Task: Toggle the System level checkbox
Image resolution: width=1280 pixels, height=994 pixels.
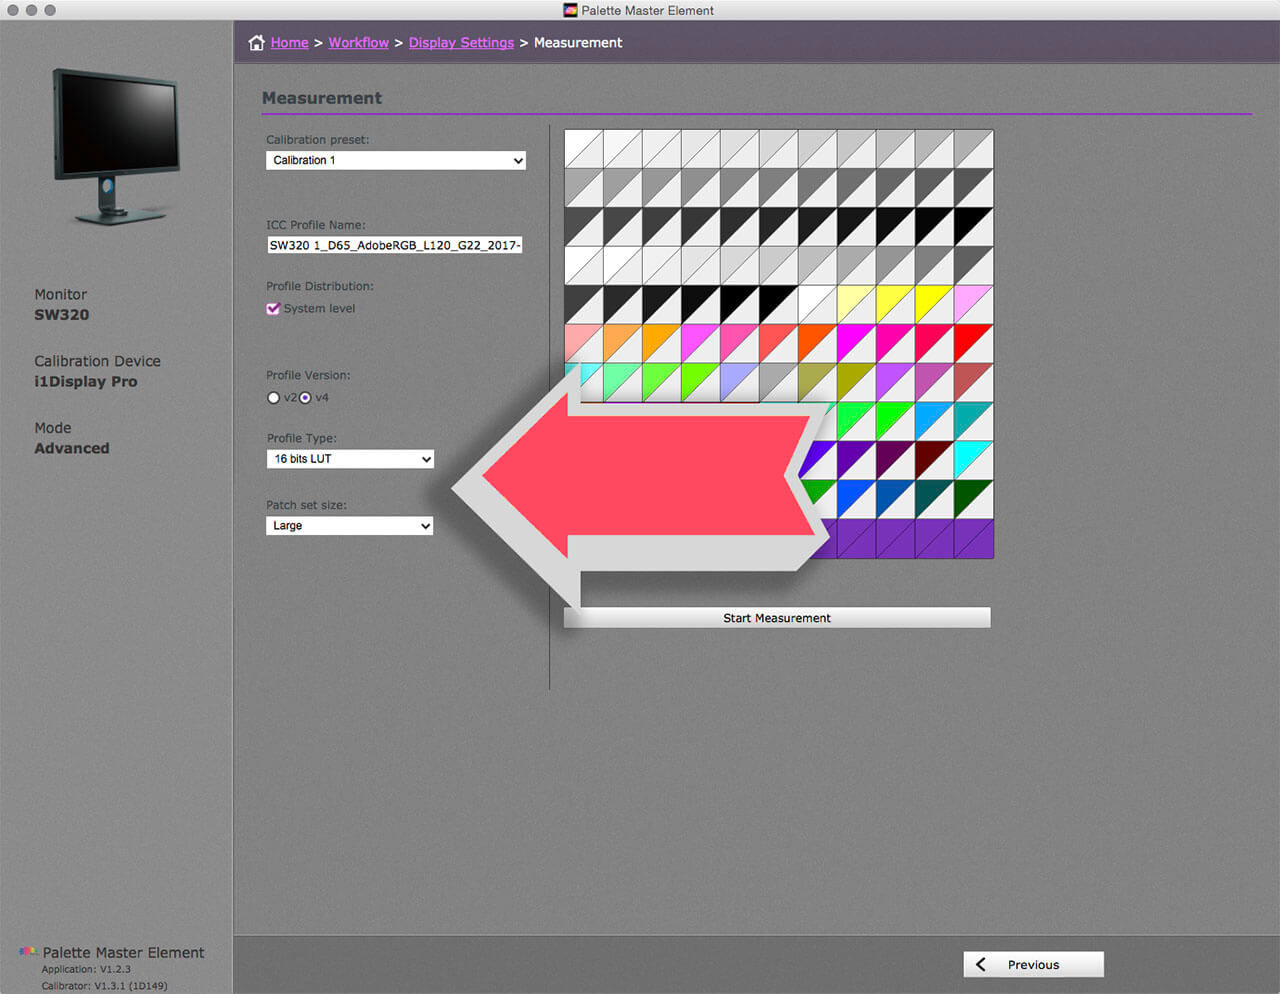Action: coord(273,309)
